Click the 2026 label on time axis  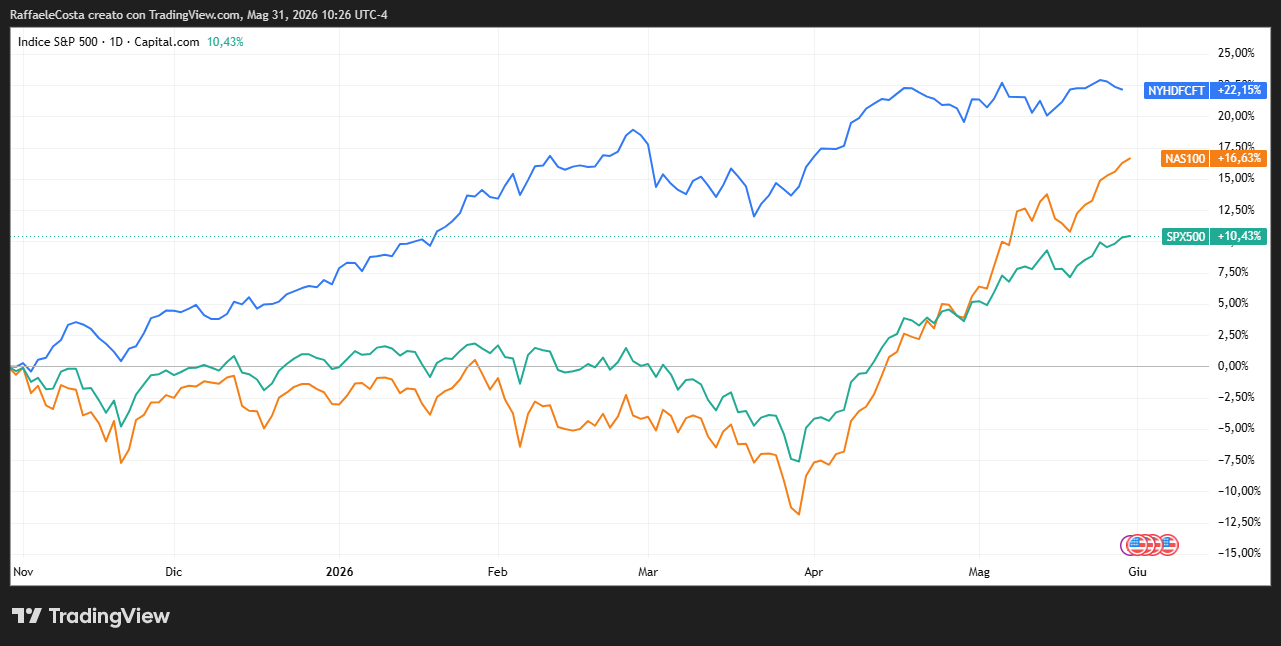(340, 572)
